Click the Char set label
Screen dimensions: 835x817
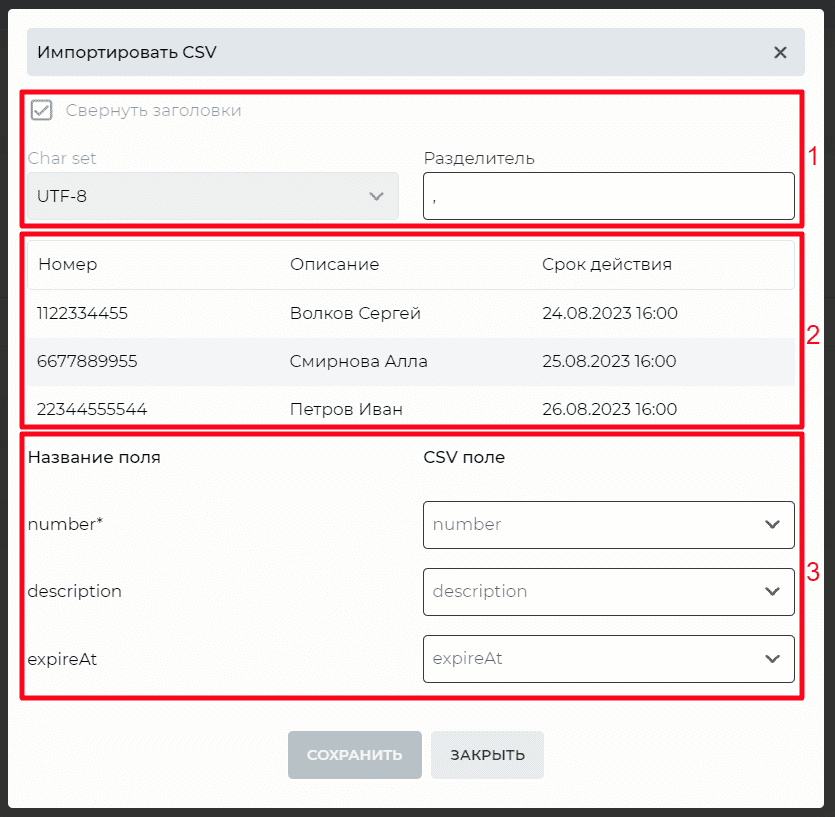pos(62,158)
